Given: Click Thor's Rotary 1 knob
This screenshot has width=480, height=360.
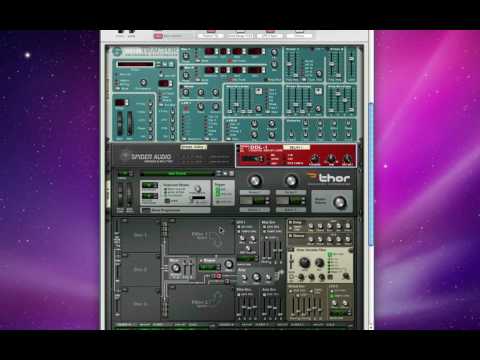Looking at the screenshot, I should point(255,181).
